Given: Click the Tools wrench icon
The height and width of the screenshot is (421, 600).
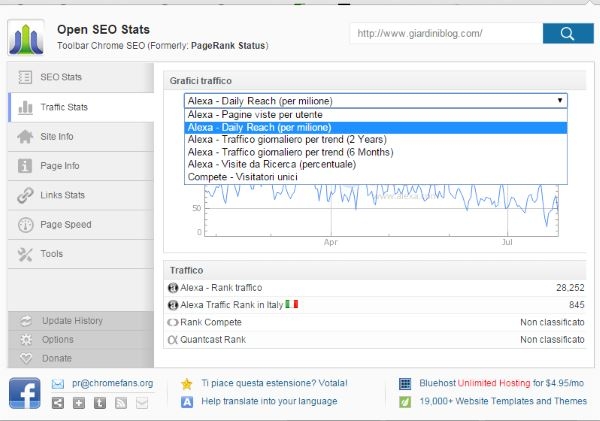Looking at the screenshot, I should [25, 254].
